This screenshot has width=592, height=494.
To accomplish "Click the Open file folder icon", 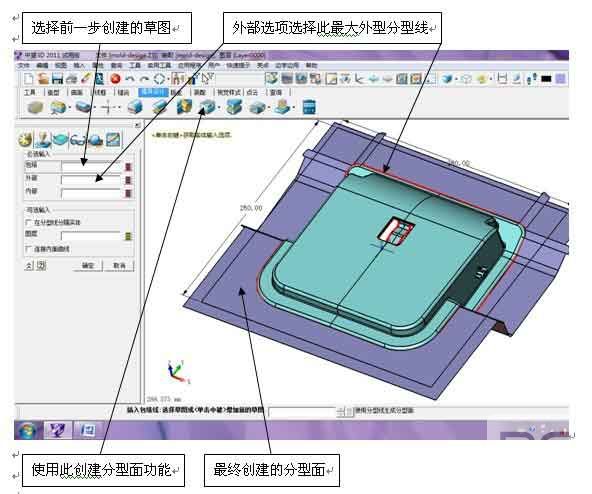I will [43, 79].
